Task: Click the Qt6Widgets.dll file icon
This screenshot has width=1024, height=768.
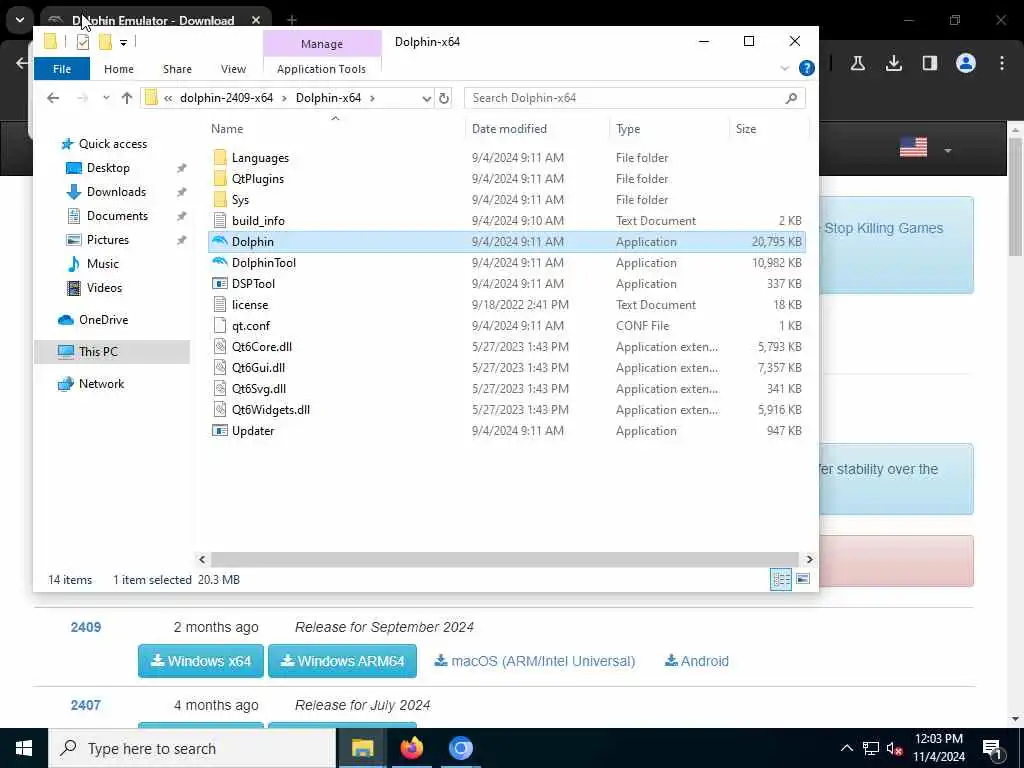Action: tap(220, 409)
